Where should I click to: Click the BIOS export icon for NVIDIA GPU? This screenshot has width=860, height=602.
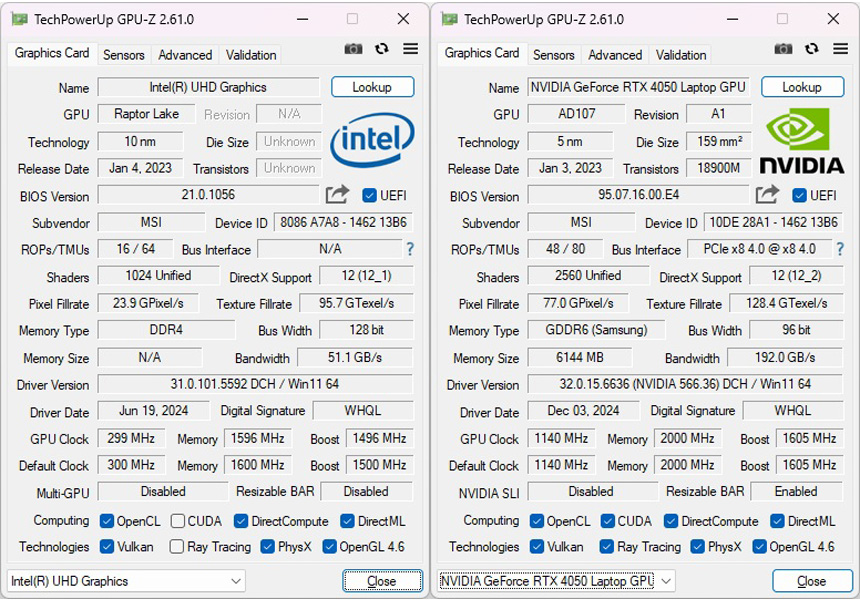(767, 195)
